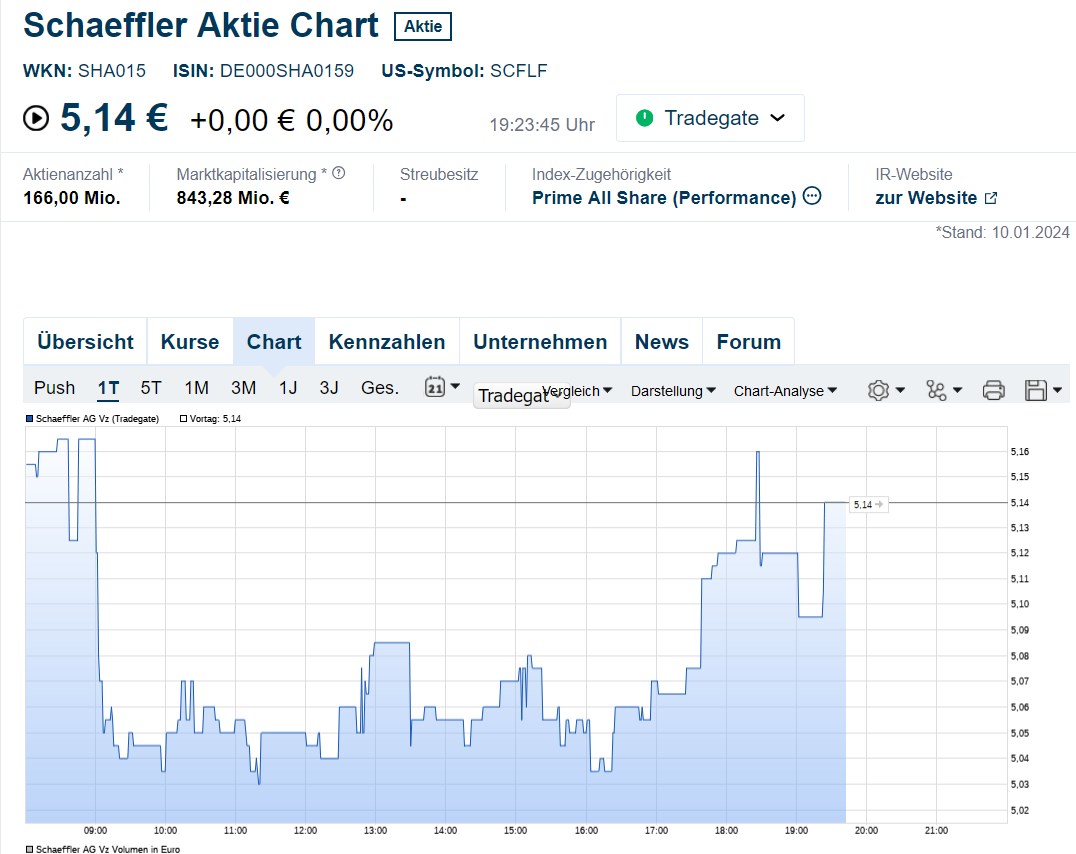This screenshot has width=1076, height=854.
Task: Open the News tab
Action: [662, 342]
